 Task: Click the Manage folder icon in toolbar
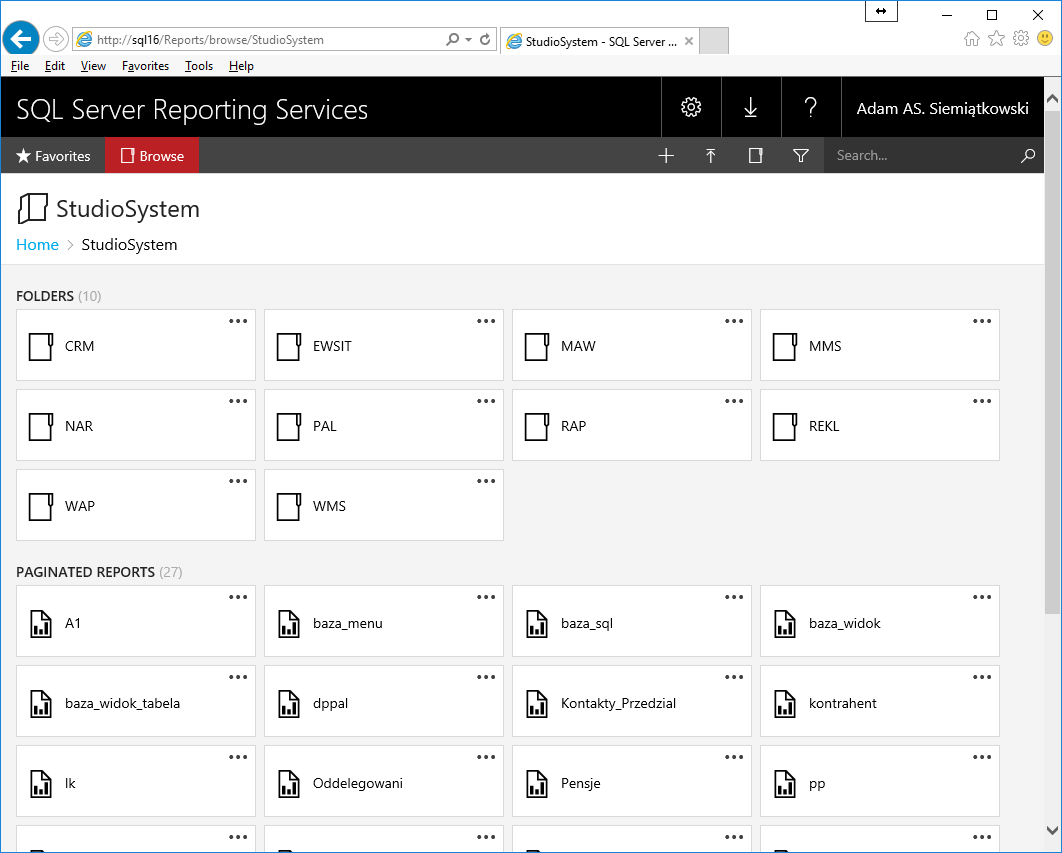[755, 156]
